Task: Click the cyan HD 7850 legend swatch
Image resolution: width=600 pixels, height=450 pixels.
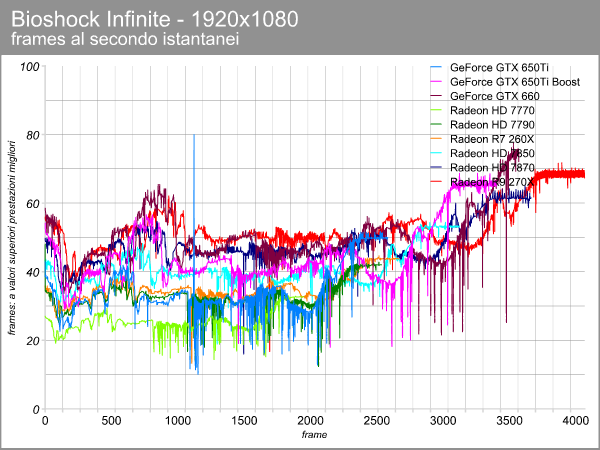Action: pyautogui.click(x=436, y=153)
